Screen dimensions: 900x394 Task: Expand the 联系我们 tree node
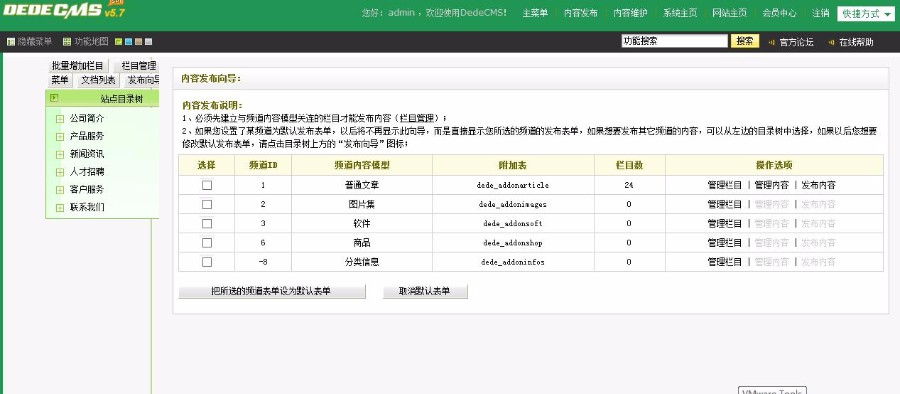(60, 208)
